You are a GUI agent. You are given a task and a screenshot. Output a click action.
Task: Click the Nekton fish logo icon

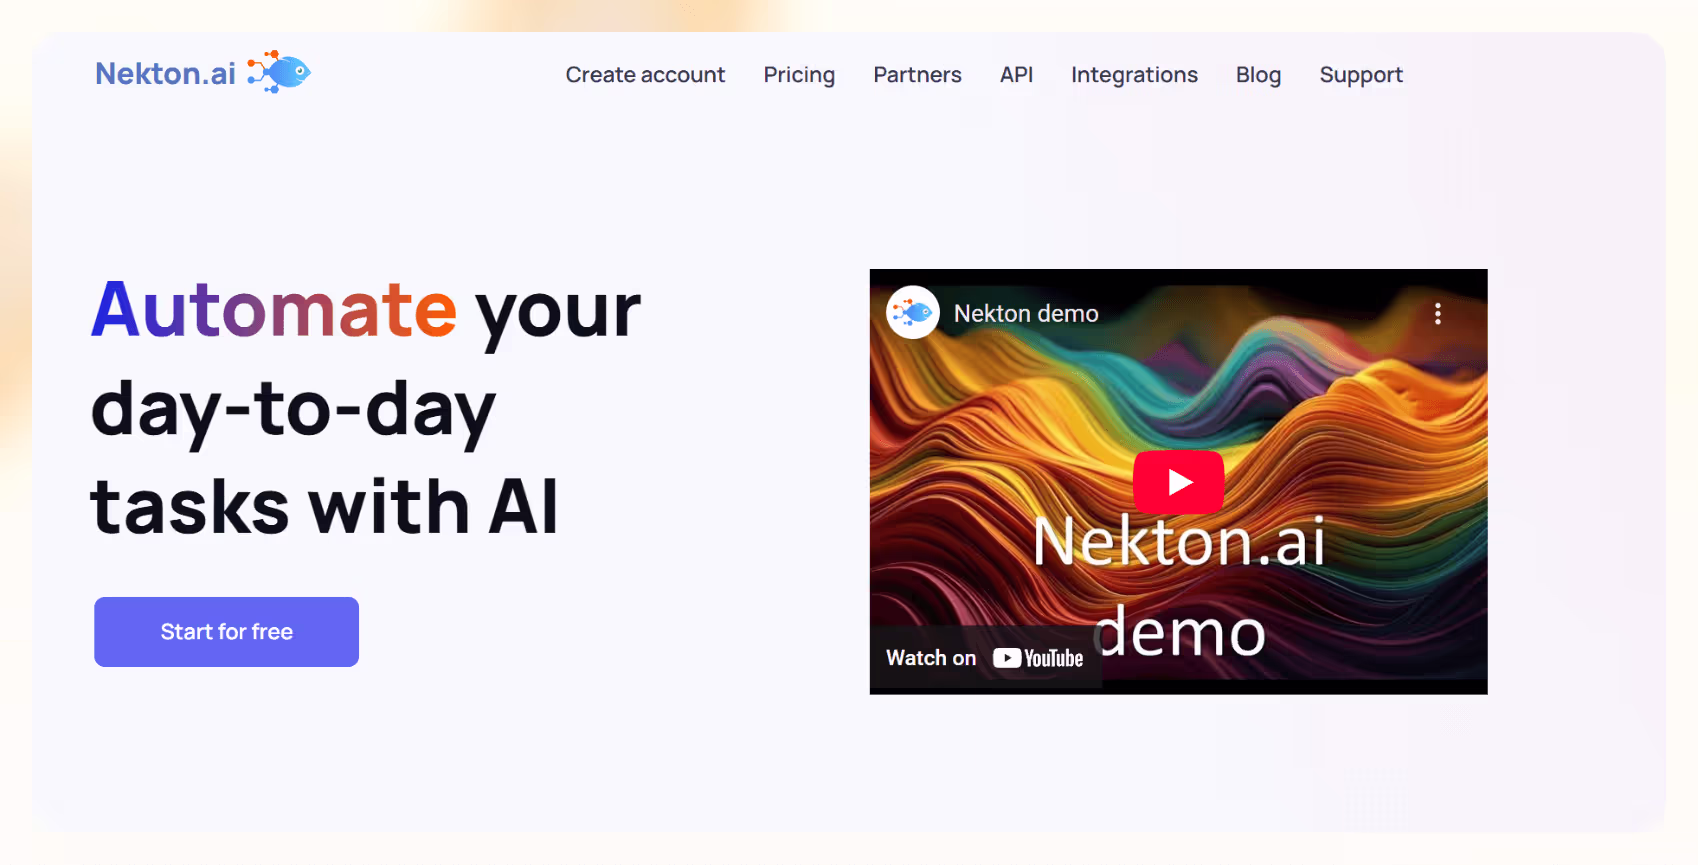click(x=279, y=72)
